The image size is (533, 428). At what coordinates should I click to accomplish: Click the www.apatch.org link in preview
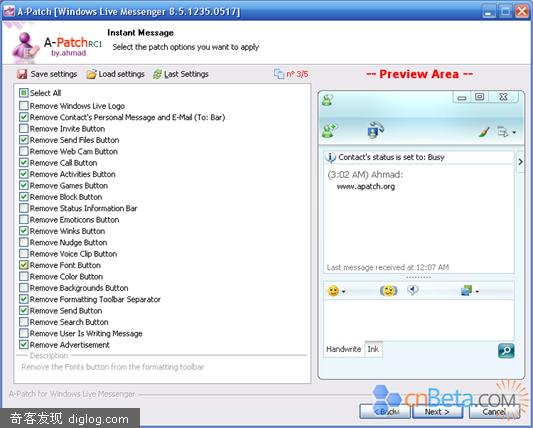click(x=366, y=187)
